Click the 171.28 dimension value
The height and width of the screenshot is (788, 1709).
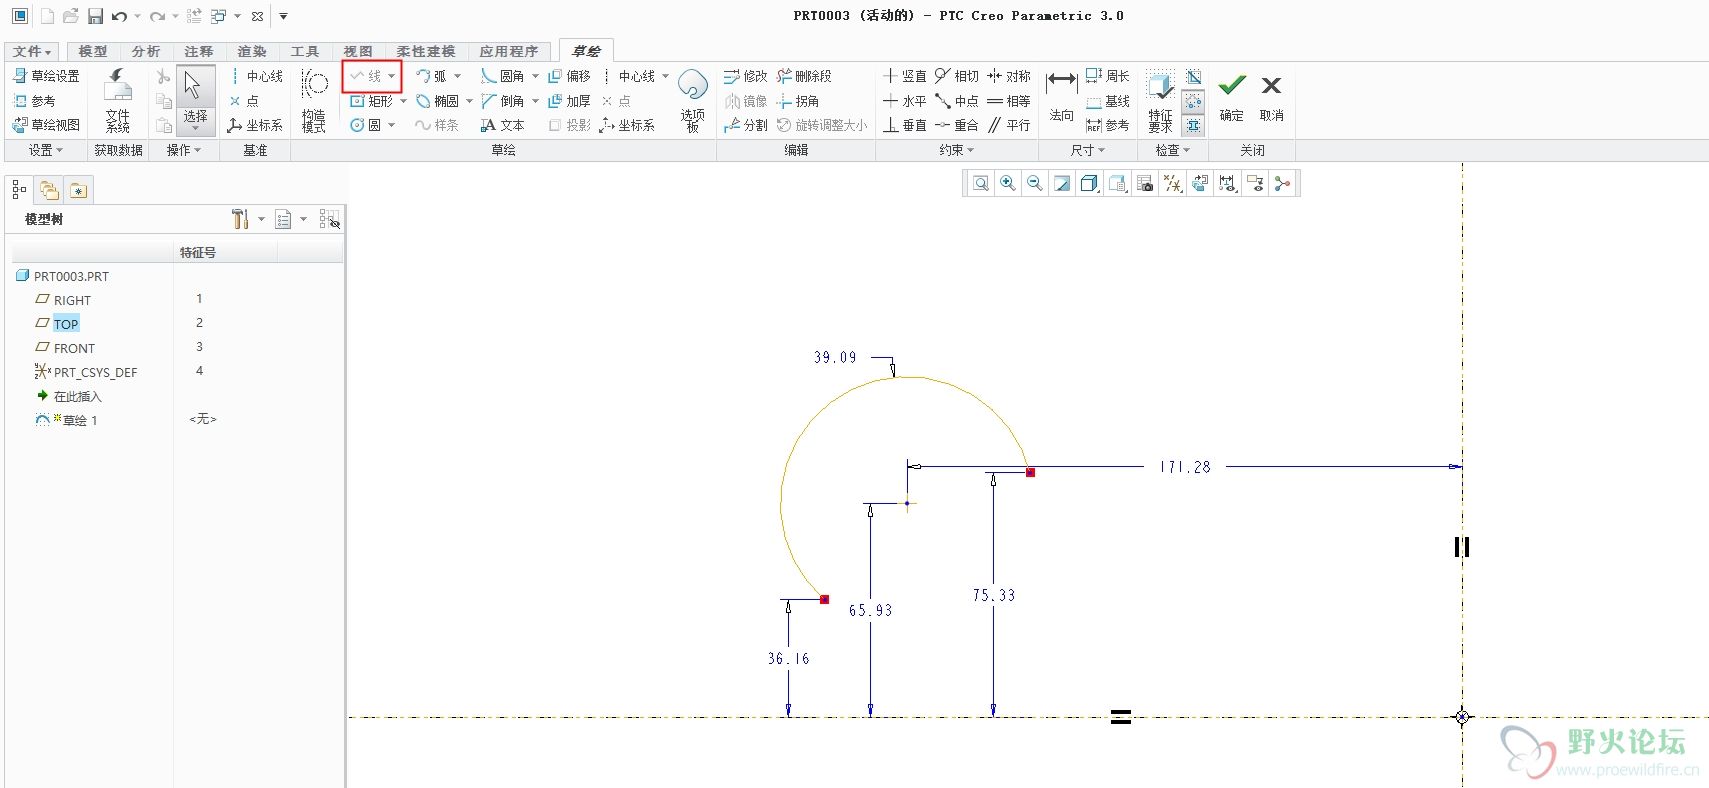coord(1185,467)
